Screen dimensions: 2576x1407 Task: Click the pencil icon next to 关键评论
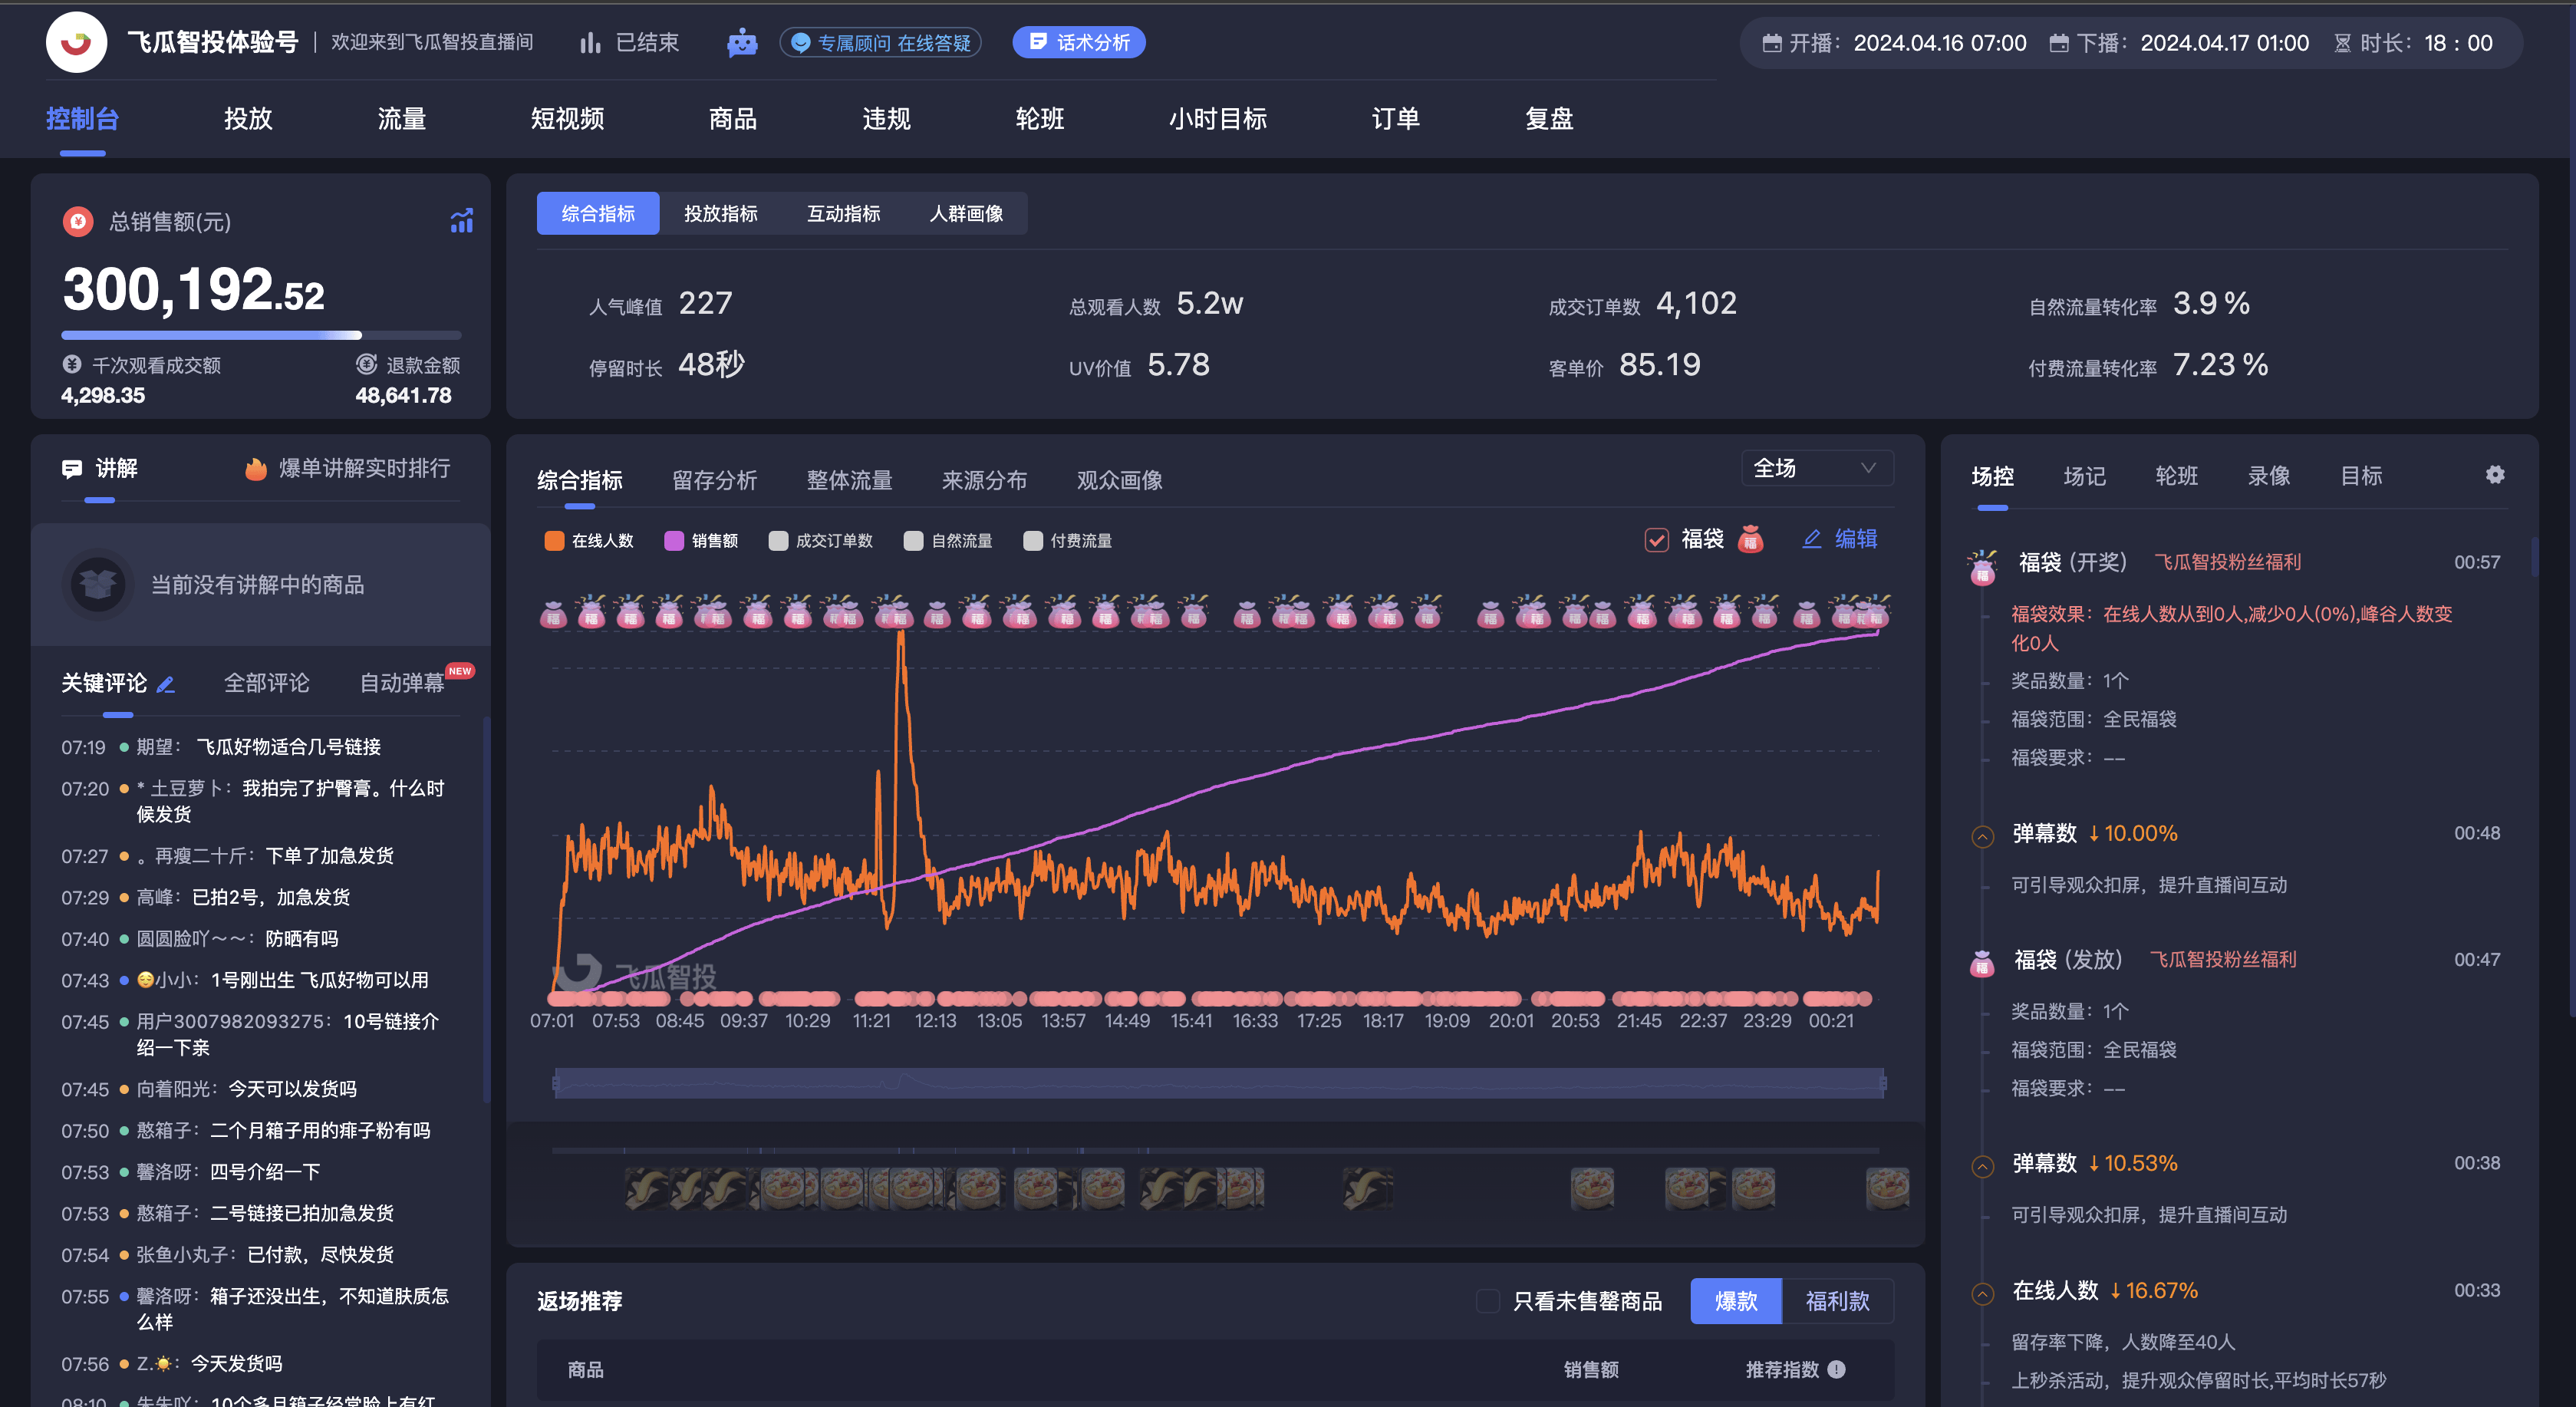click(166, 684)
